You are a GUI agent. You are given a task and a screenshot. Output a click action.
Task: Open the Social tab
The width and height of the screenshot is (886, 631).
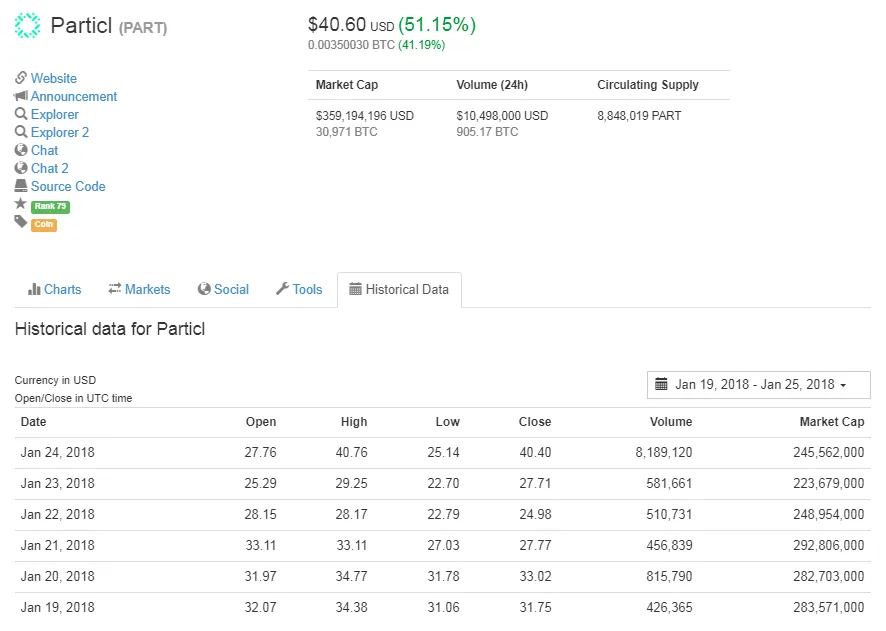pyautogui.click(x=223, y=289)
